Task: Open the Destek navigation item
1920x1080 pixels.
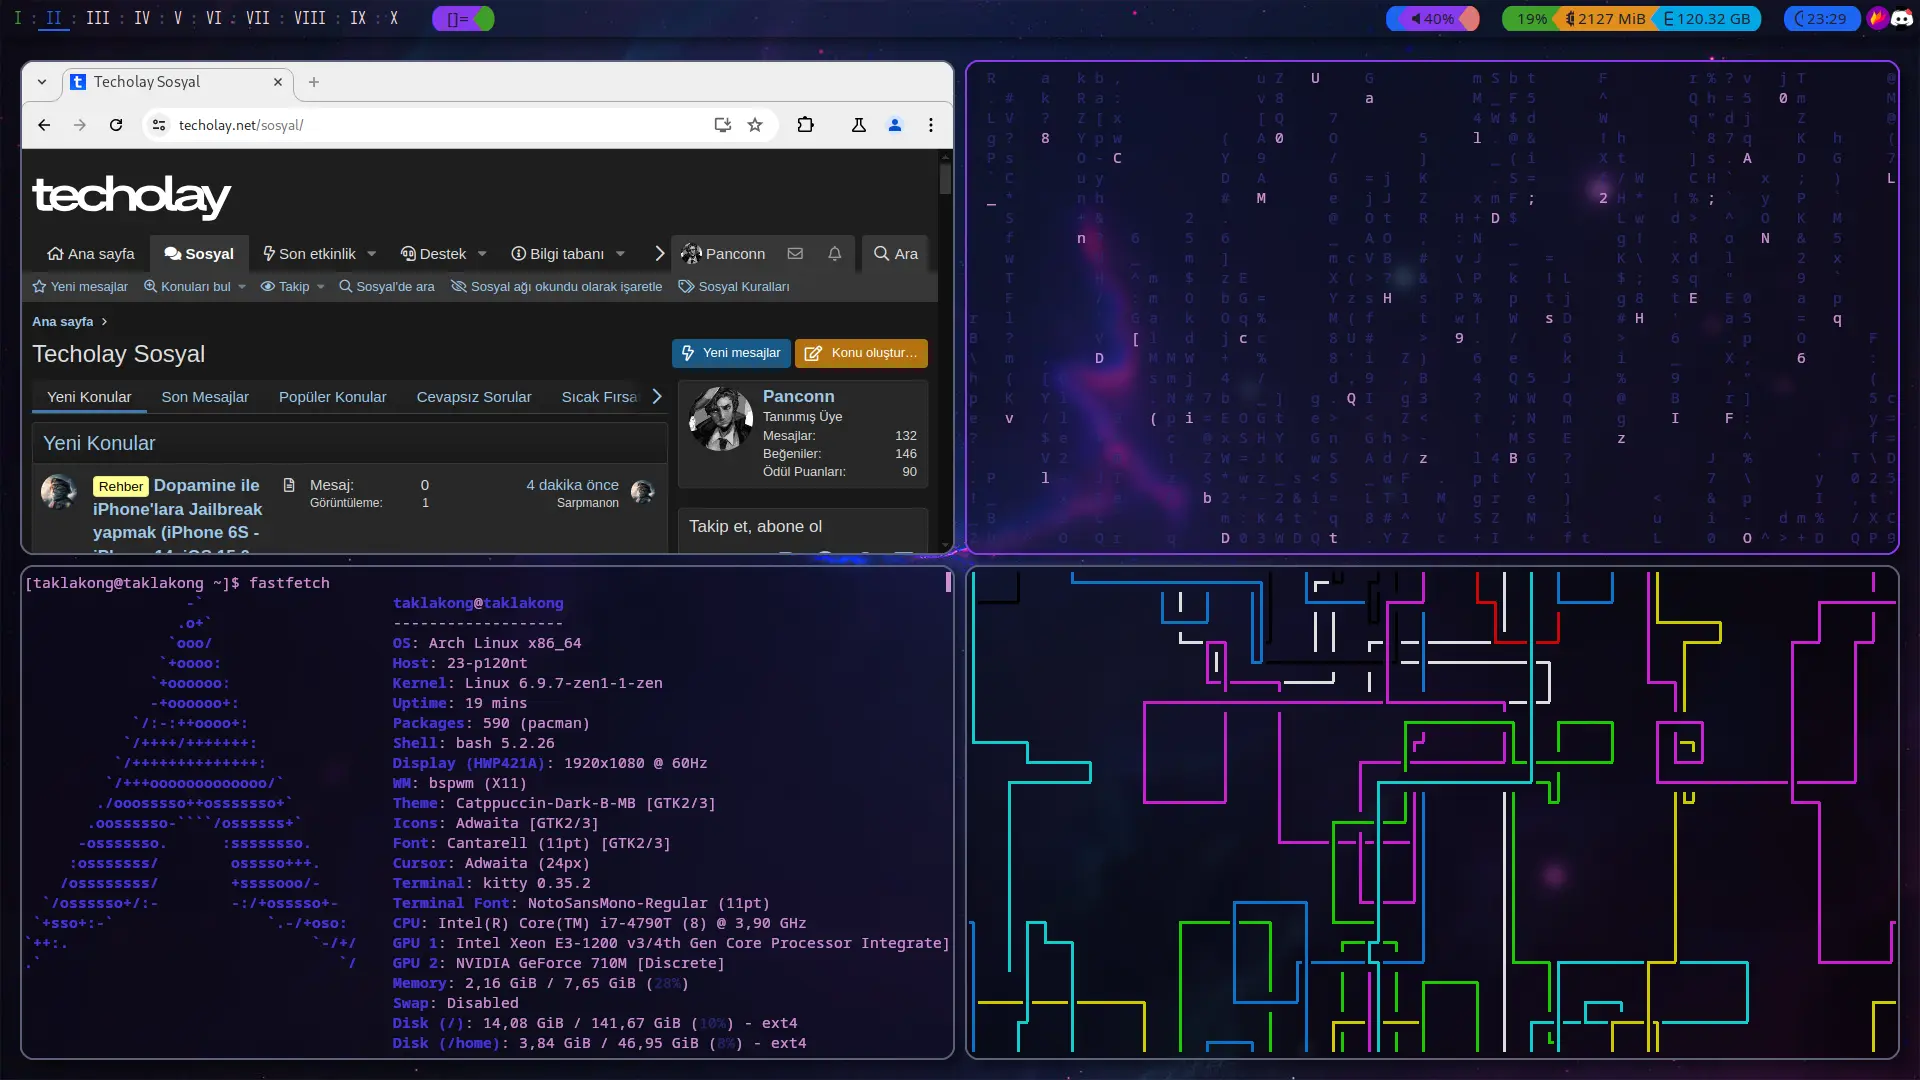Action: (434, 254)
